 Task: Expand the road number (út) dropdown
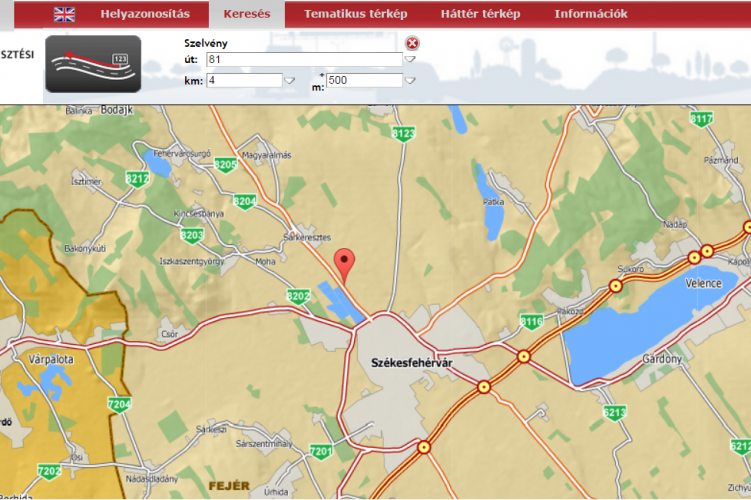[x=409, y=60]
